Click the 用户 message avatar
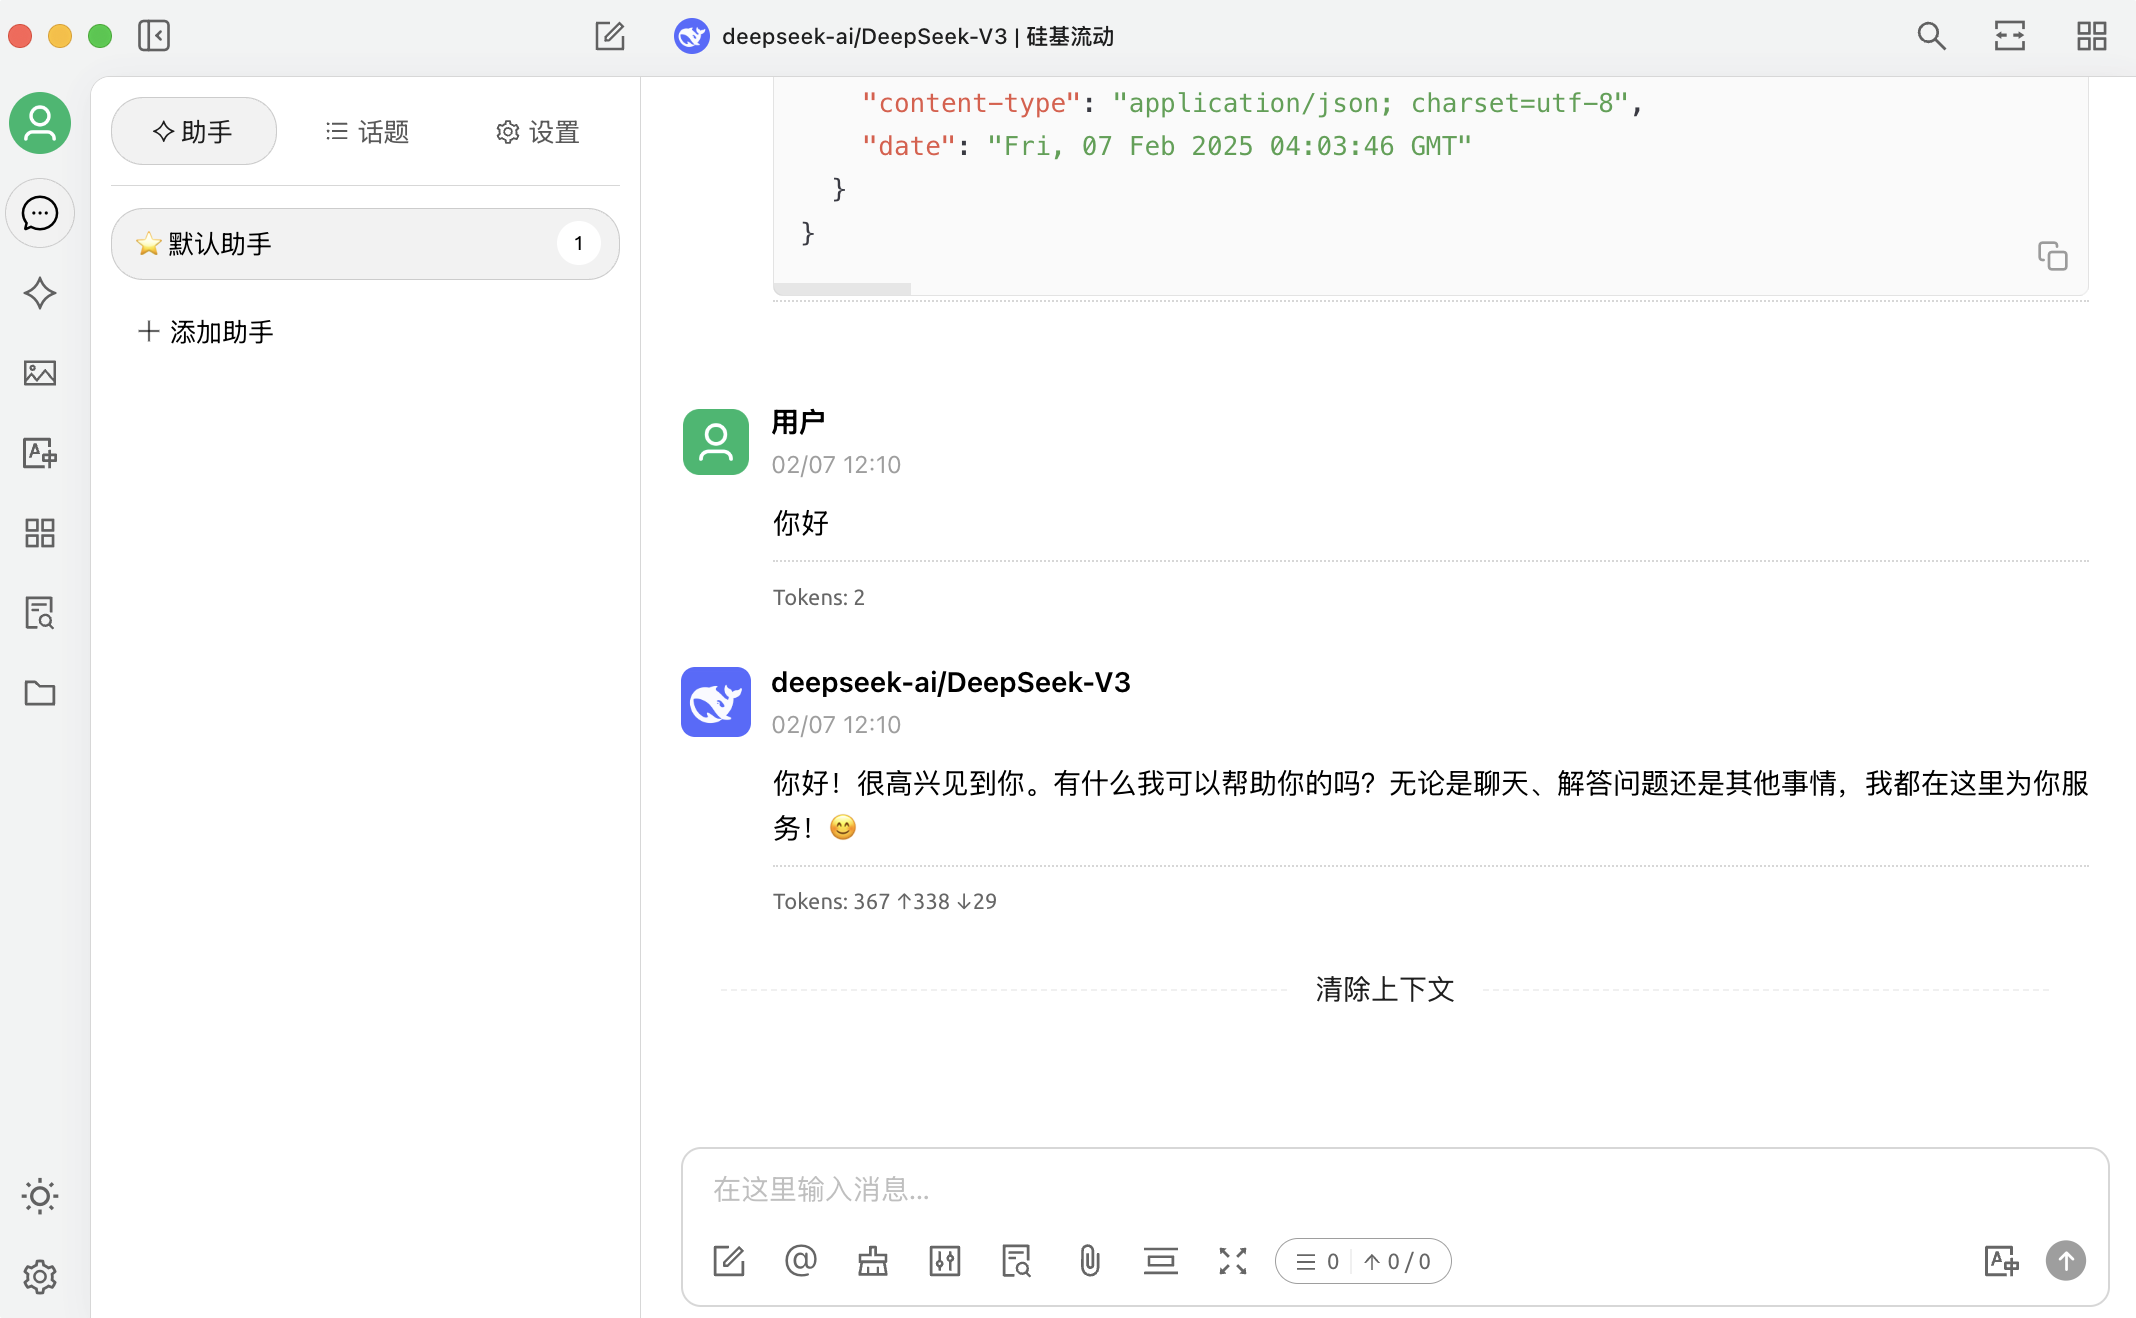This screenshot has height=1318, width=2136. [x=716, y=442]
